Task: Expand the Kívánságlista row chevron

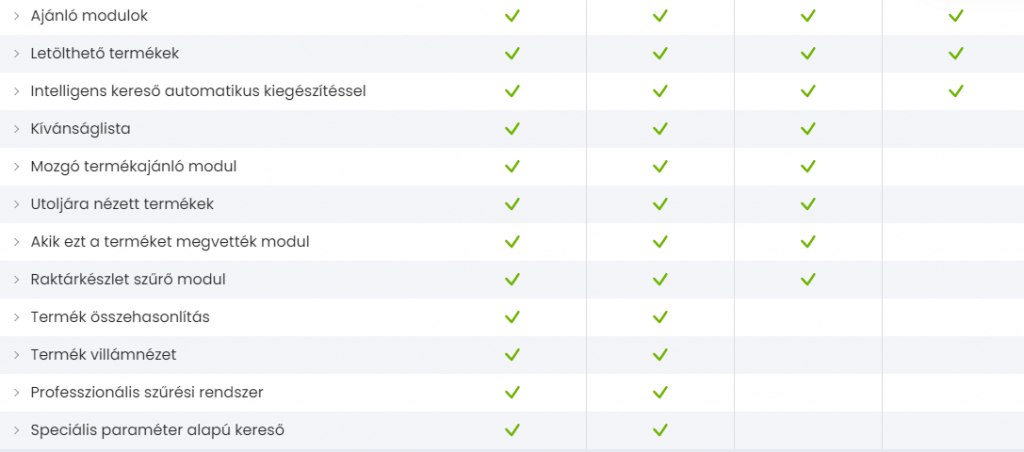Action: [x=17, y=129]
